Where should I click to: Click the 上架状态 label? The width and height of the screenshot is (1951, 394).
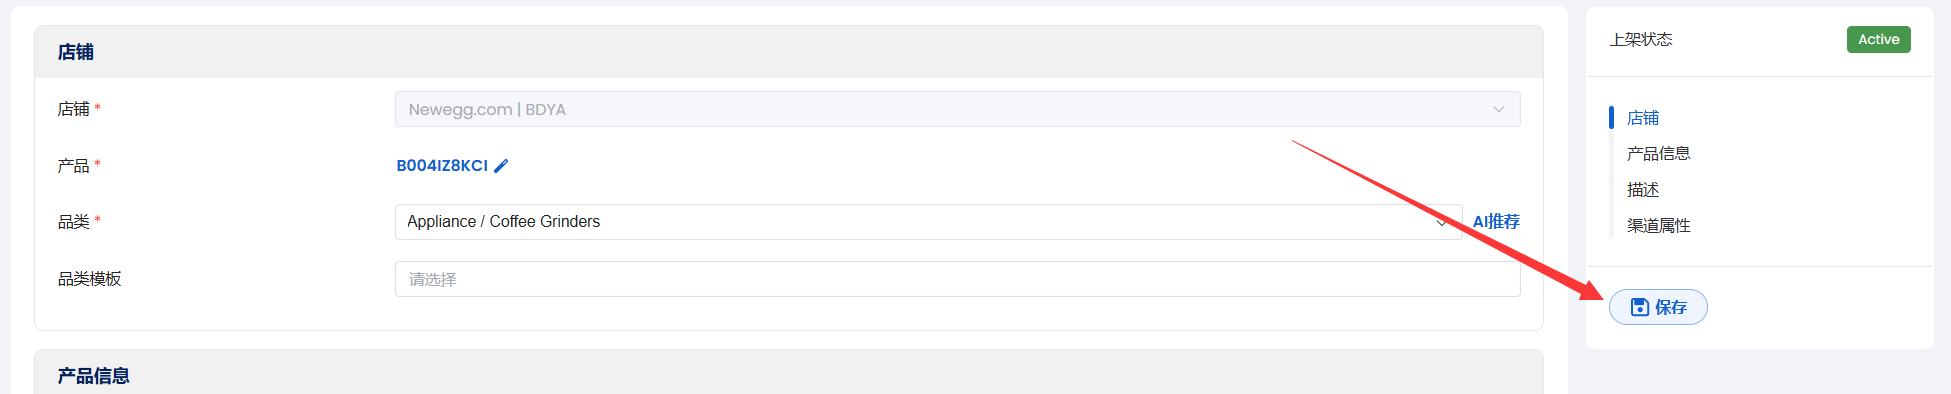tap(1641, 40)
